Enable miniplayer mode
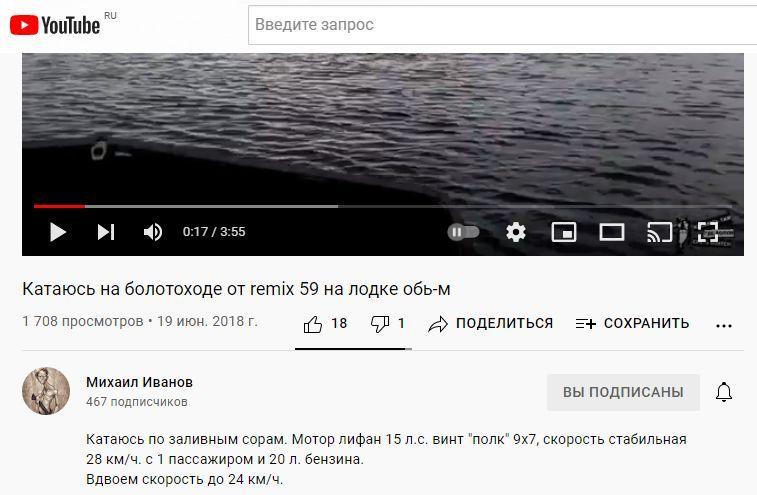This screenshot has height=495, width=757. pyautogui.click(x=563, y=232)
